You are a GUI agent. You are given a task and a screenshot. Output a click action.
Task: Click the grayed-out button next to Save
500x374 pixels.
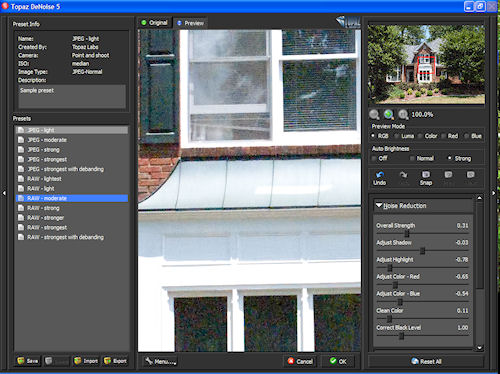[x=56, y=361]
